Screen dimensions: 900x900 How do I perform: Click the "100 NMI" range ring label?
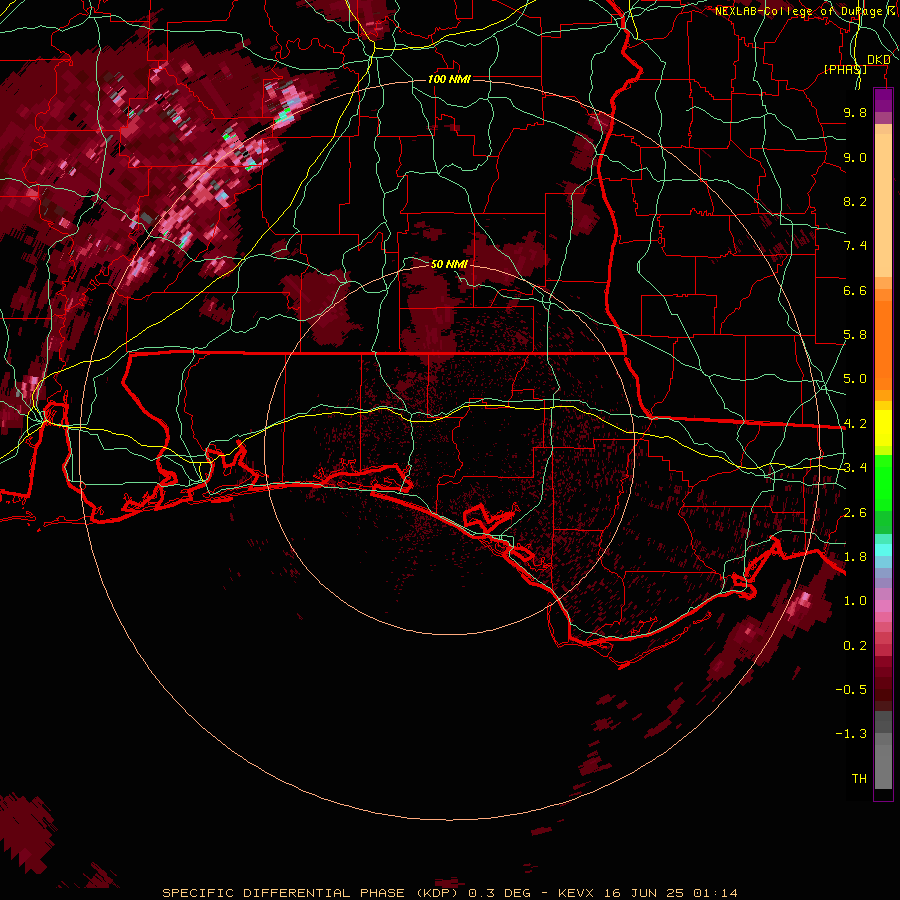coord(449,79)
